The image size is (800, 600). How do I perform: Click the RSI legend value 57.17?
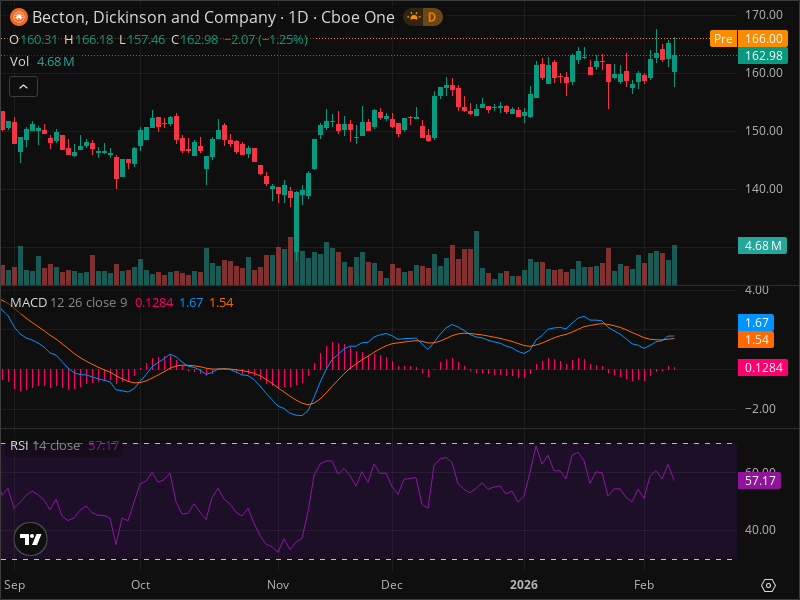104,445
